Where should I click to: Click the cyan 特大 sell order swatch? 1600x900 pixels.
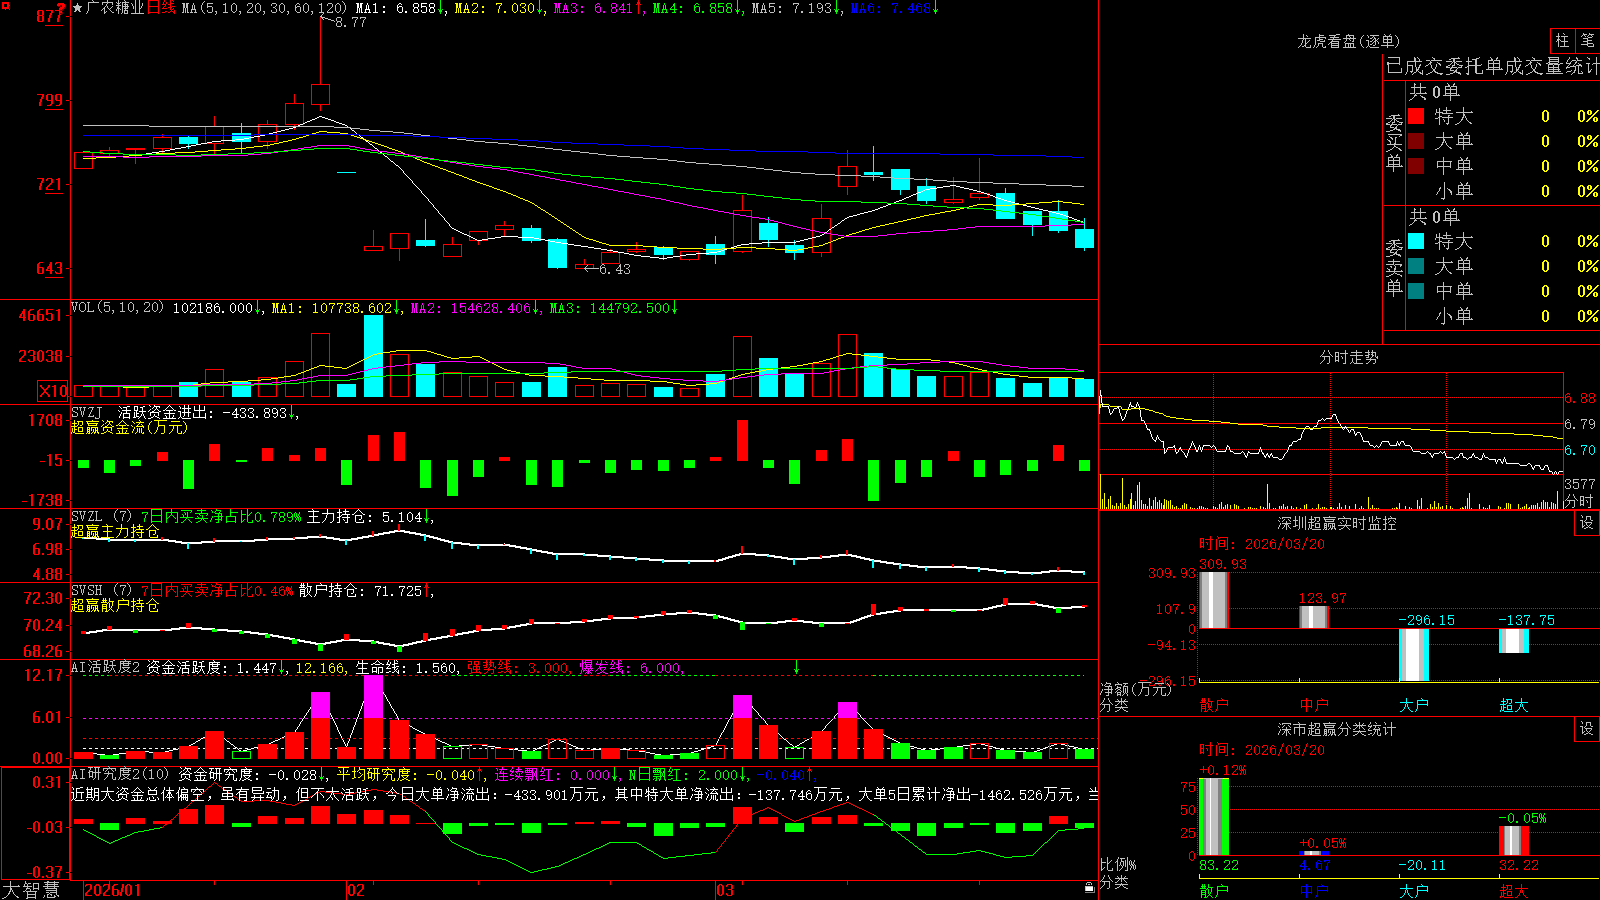point(1416,241)
